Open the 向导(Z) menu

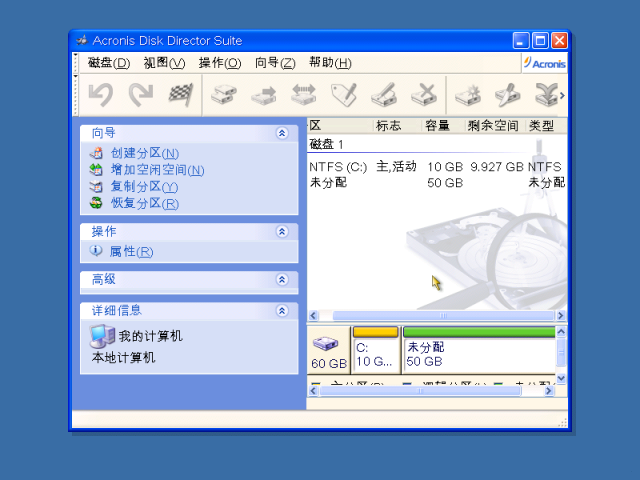point(275,63)
